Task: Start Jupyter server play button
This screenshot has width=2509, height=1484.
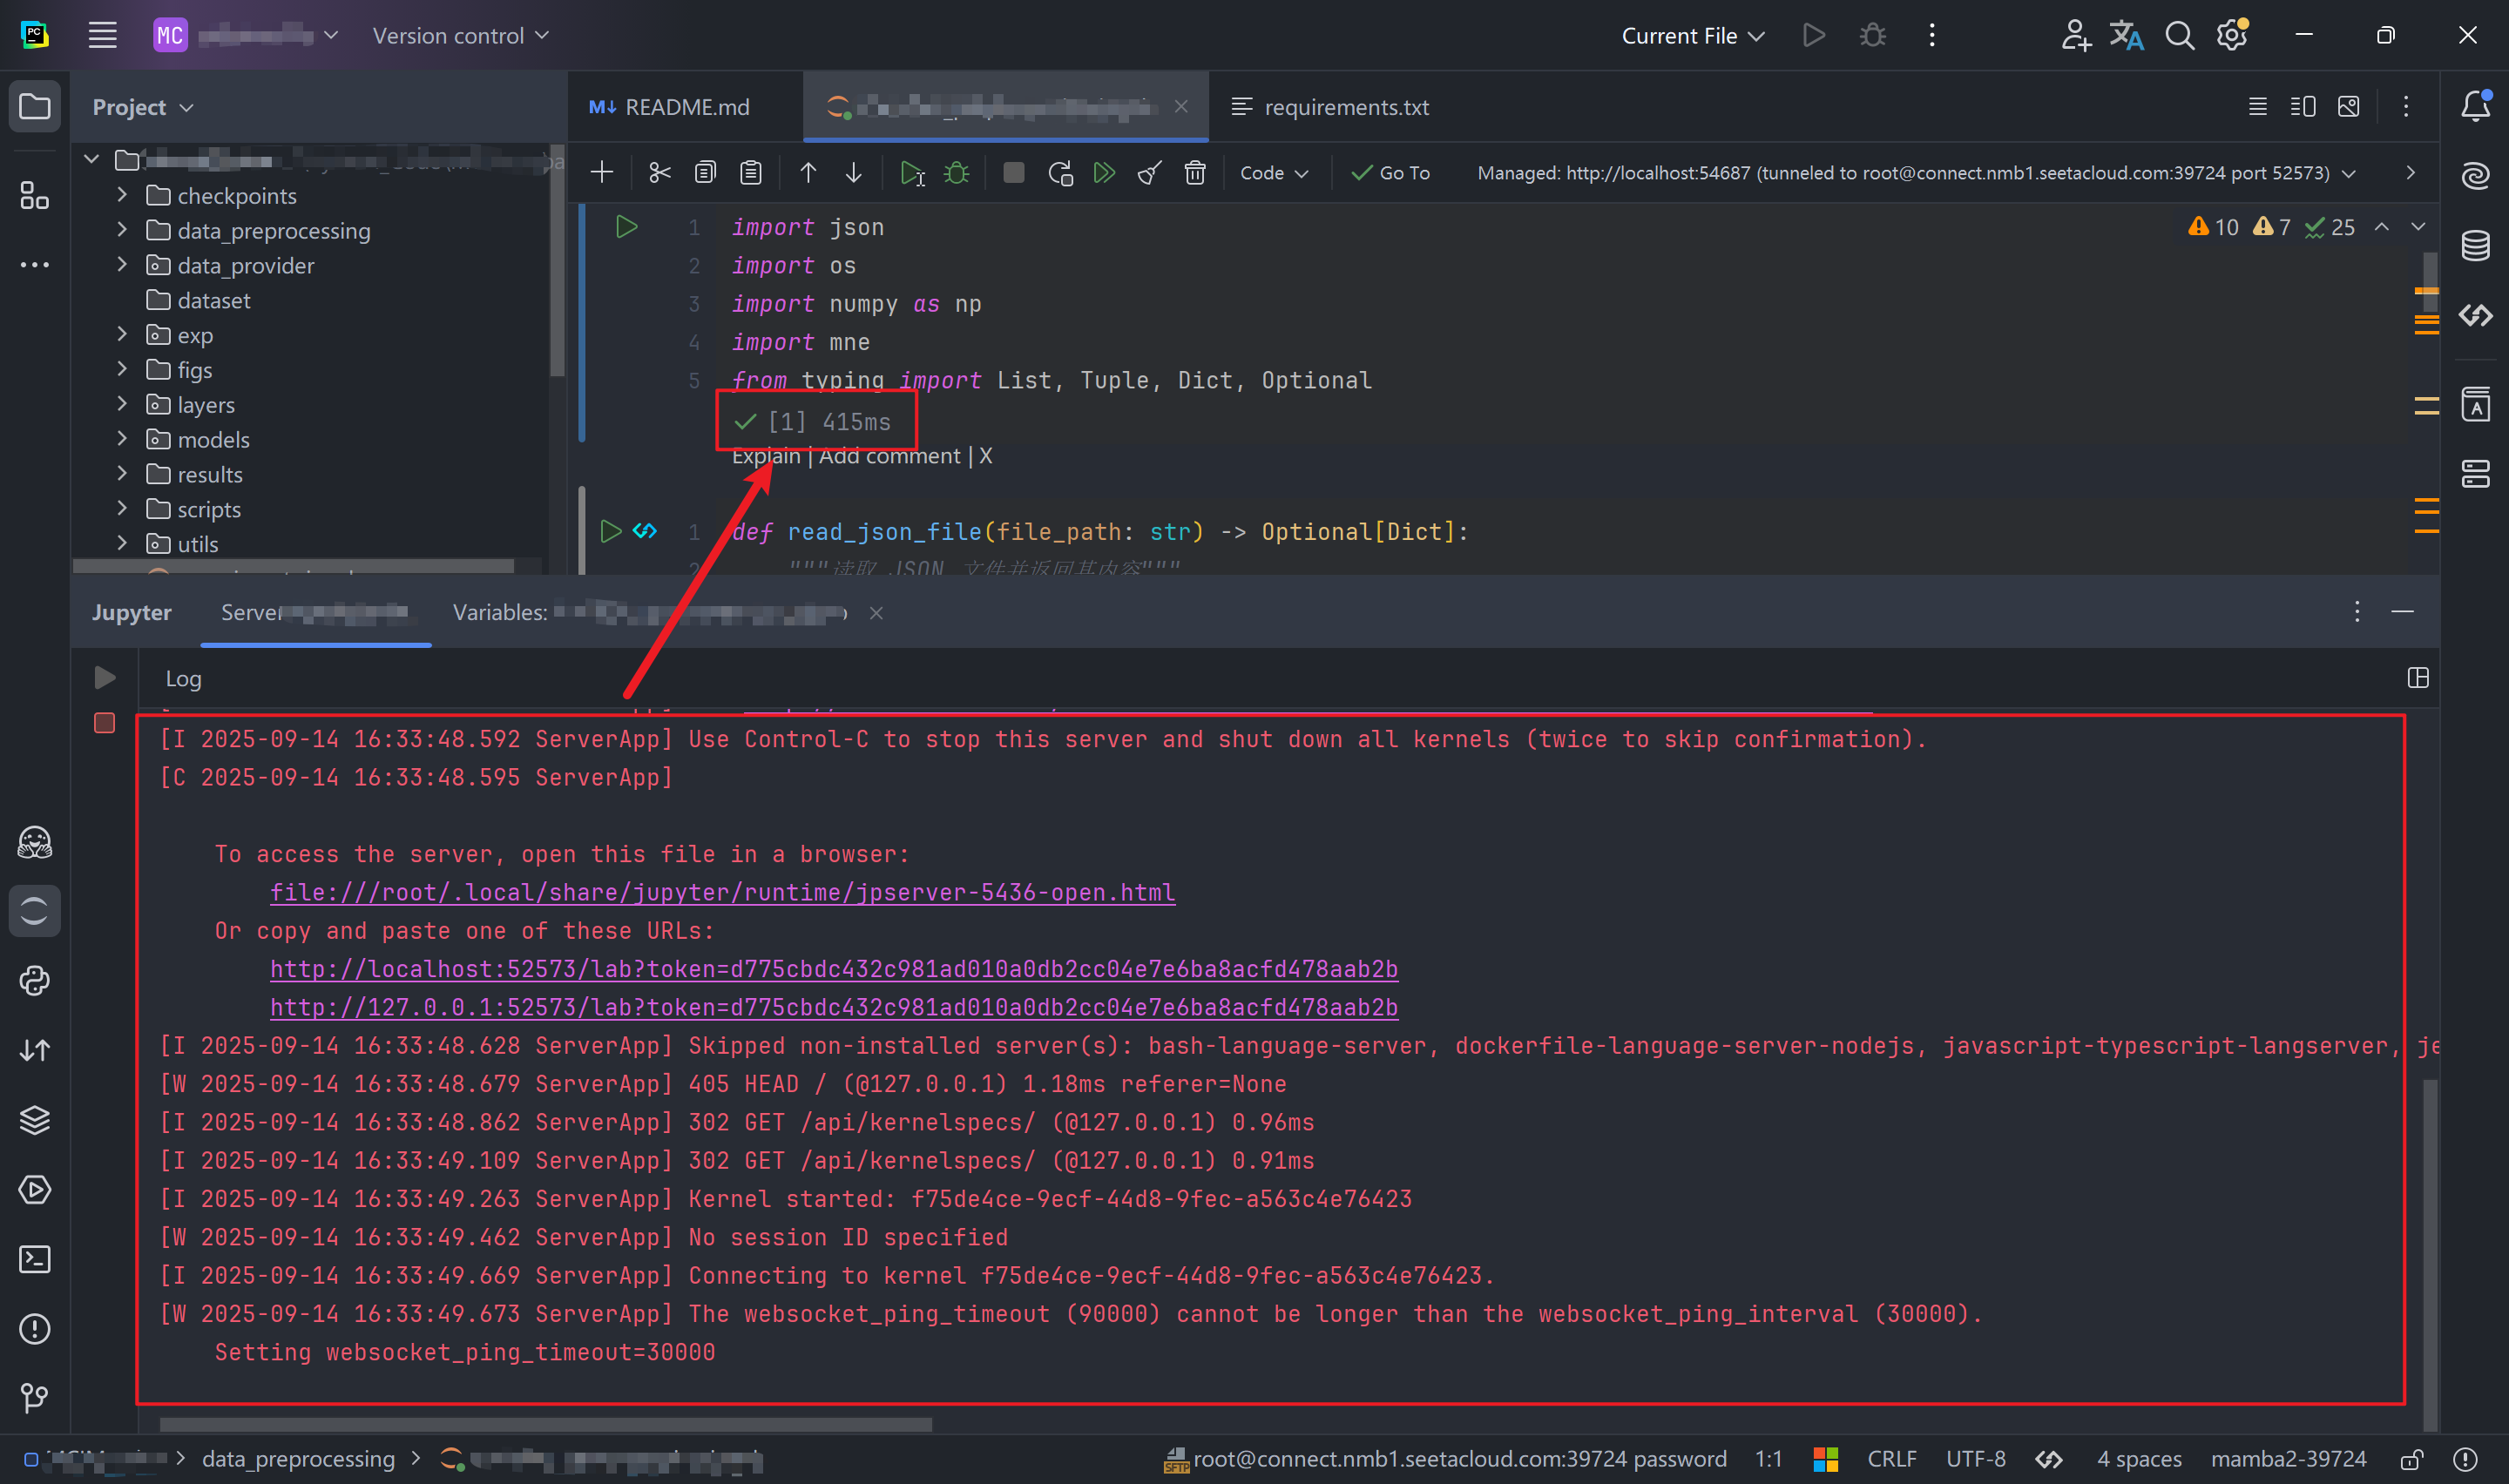Action: [104, 678]
